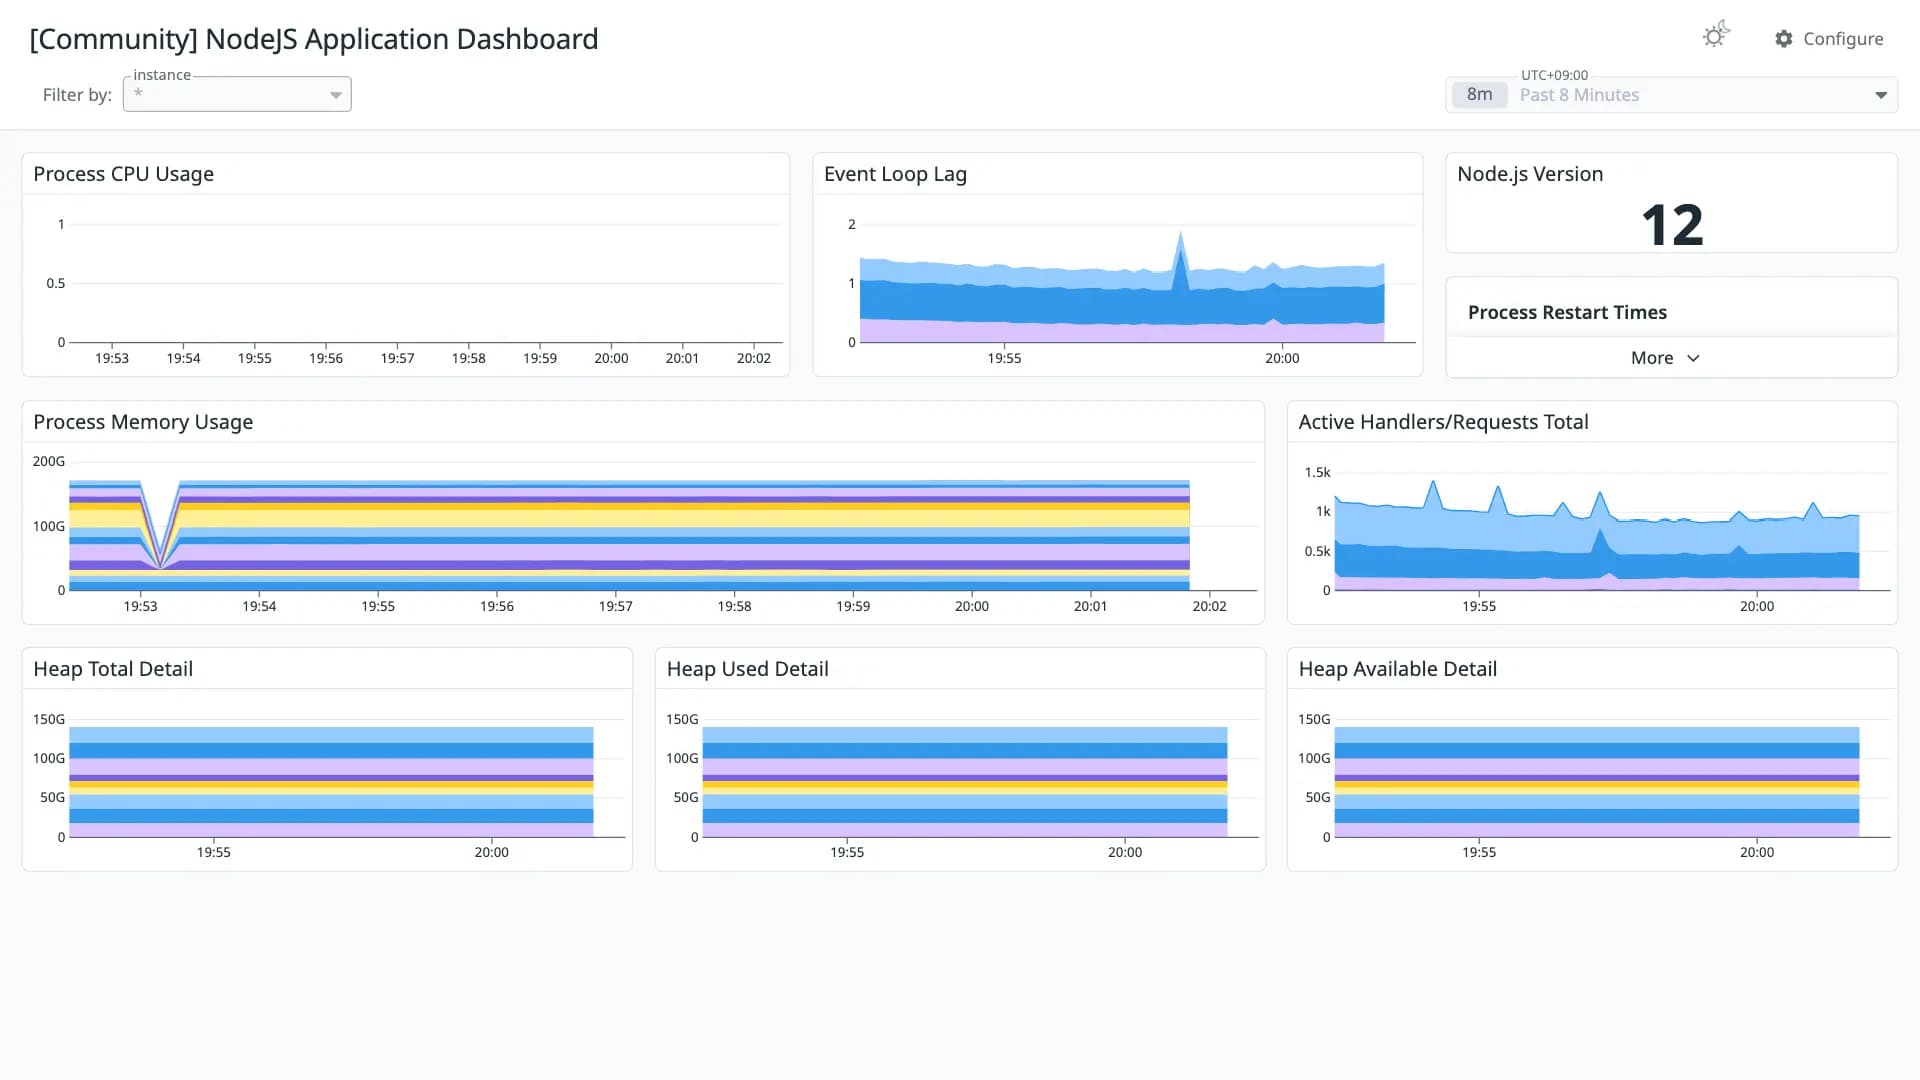The image size is (1920, 1080).
Task: Click the 8m time badge
Action: (x=1479, y=95)
